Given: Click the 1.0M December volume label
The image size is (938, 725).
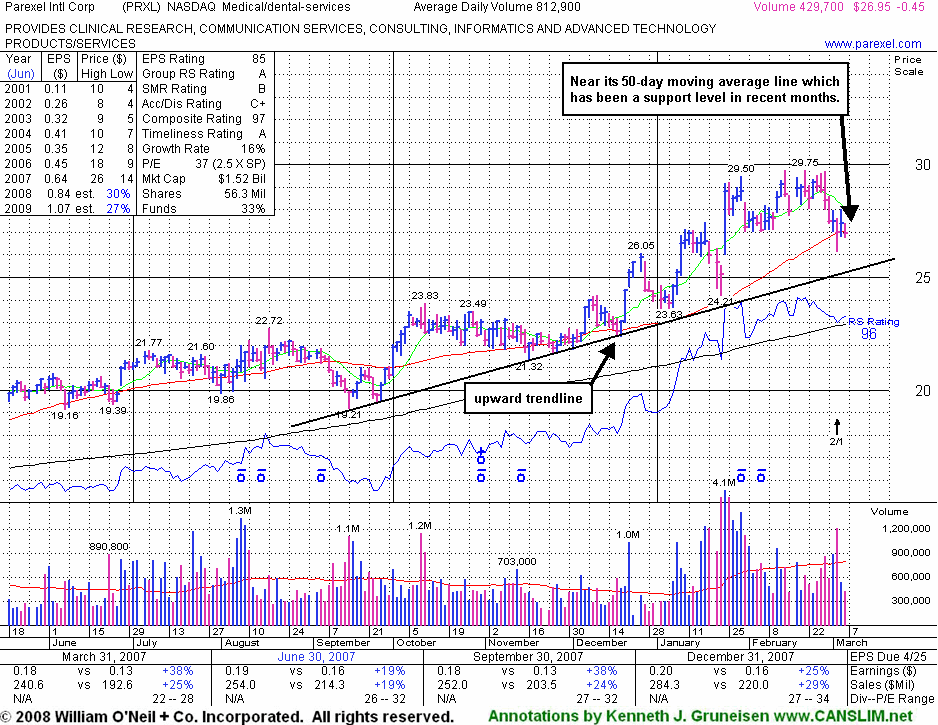Looking at the screenshot, I should pos(628,534).
